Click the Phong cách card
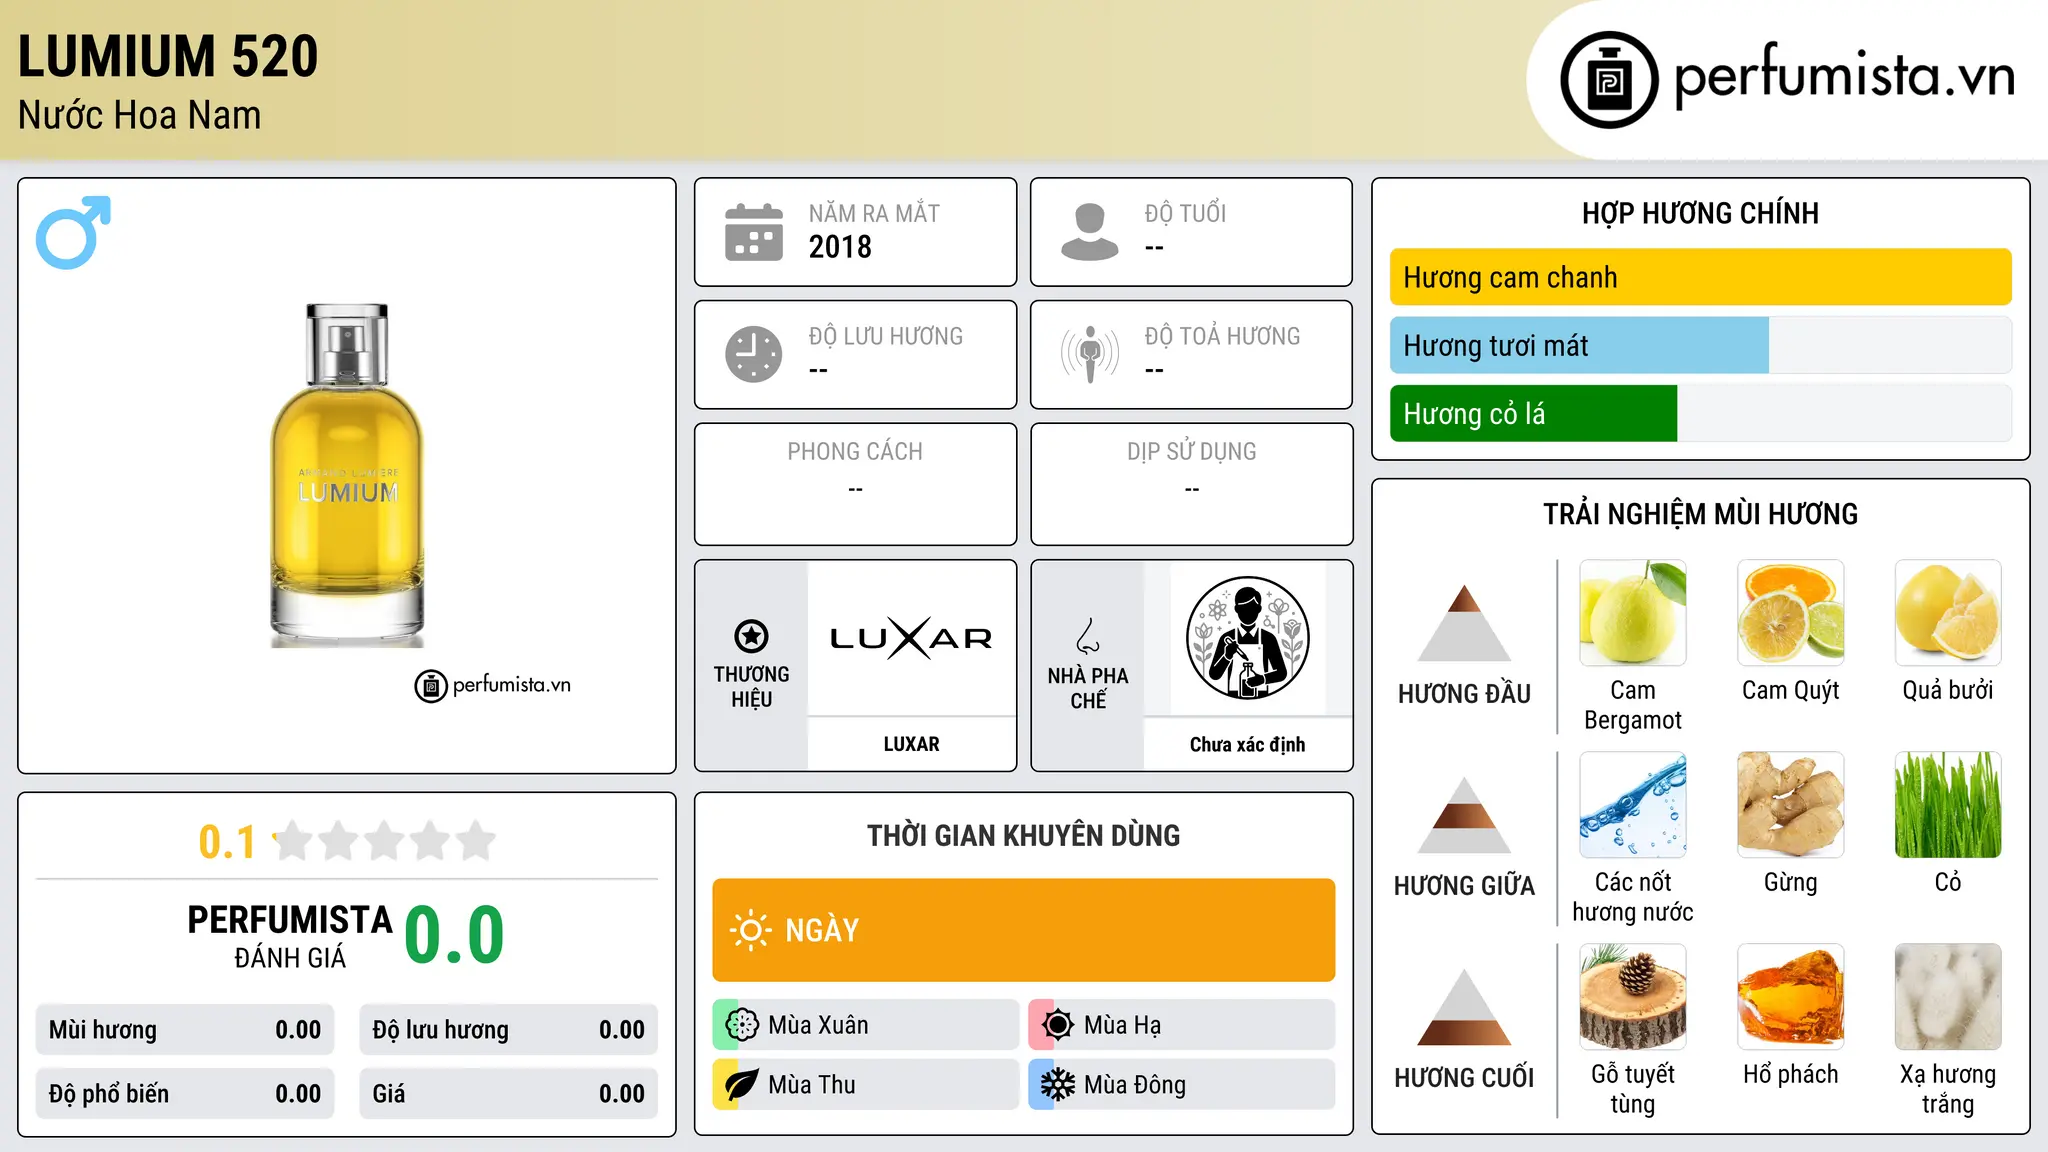Screen dimensions: 2048x1152 (855, 484)
